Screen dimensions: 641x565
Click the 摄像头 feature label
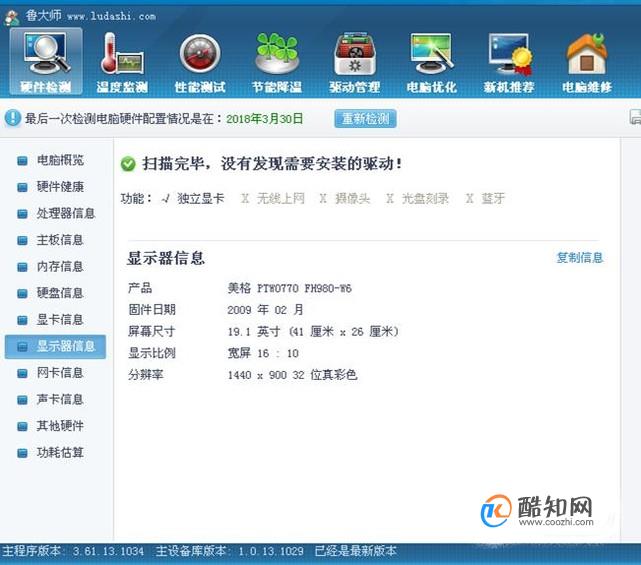353,198
